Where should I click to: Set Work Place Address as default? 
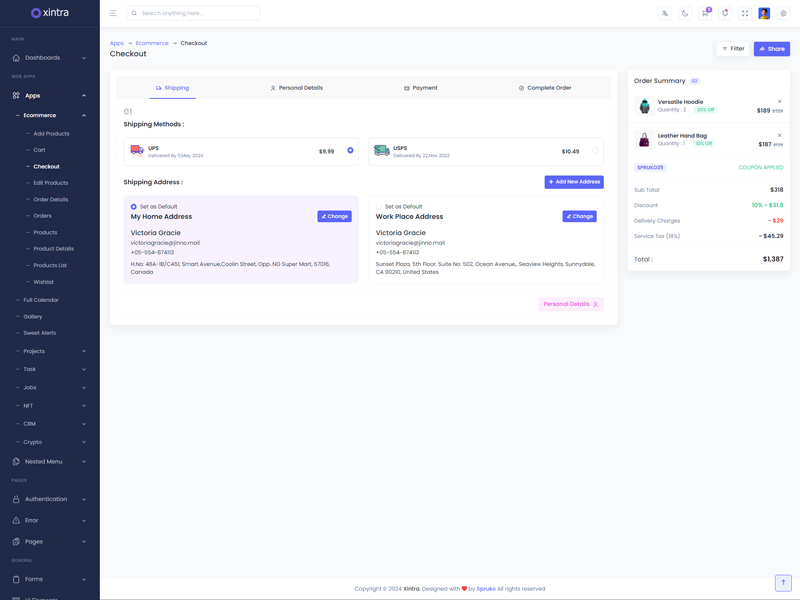point(379,207)
